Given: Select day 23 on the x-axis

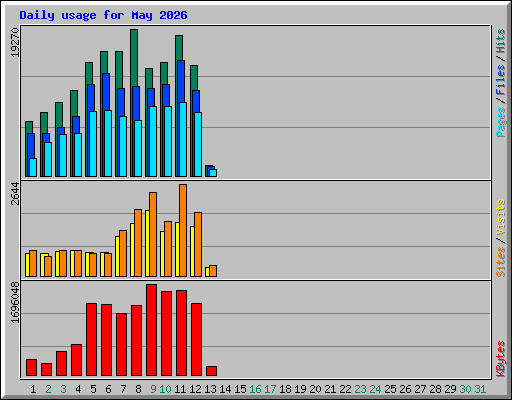Looking at the screenshot, I should point(360,389).
